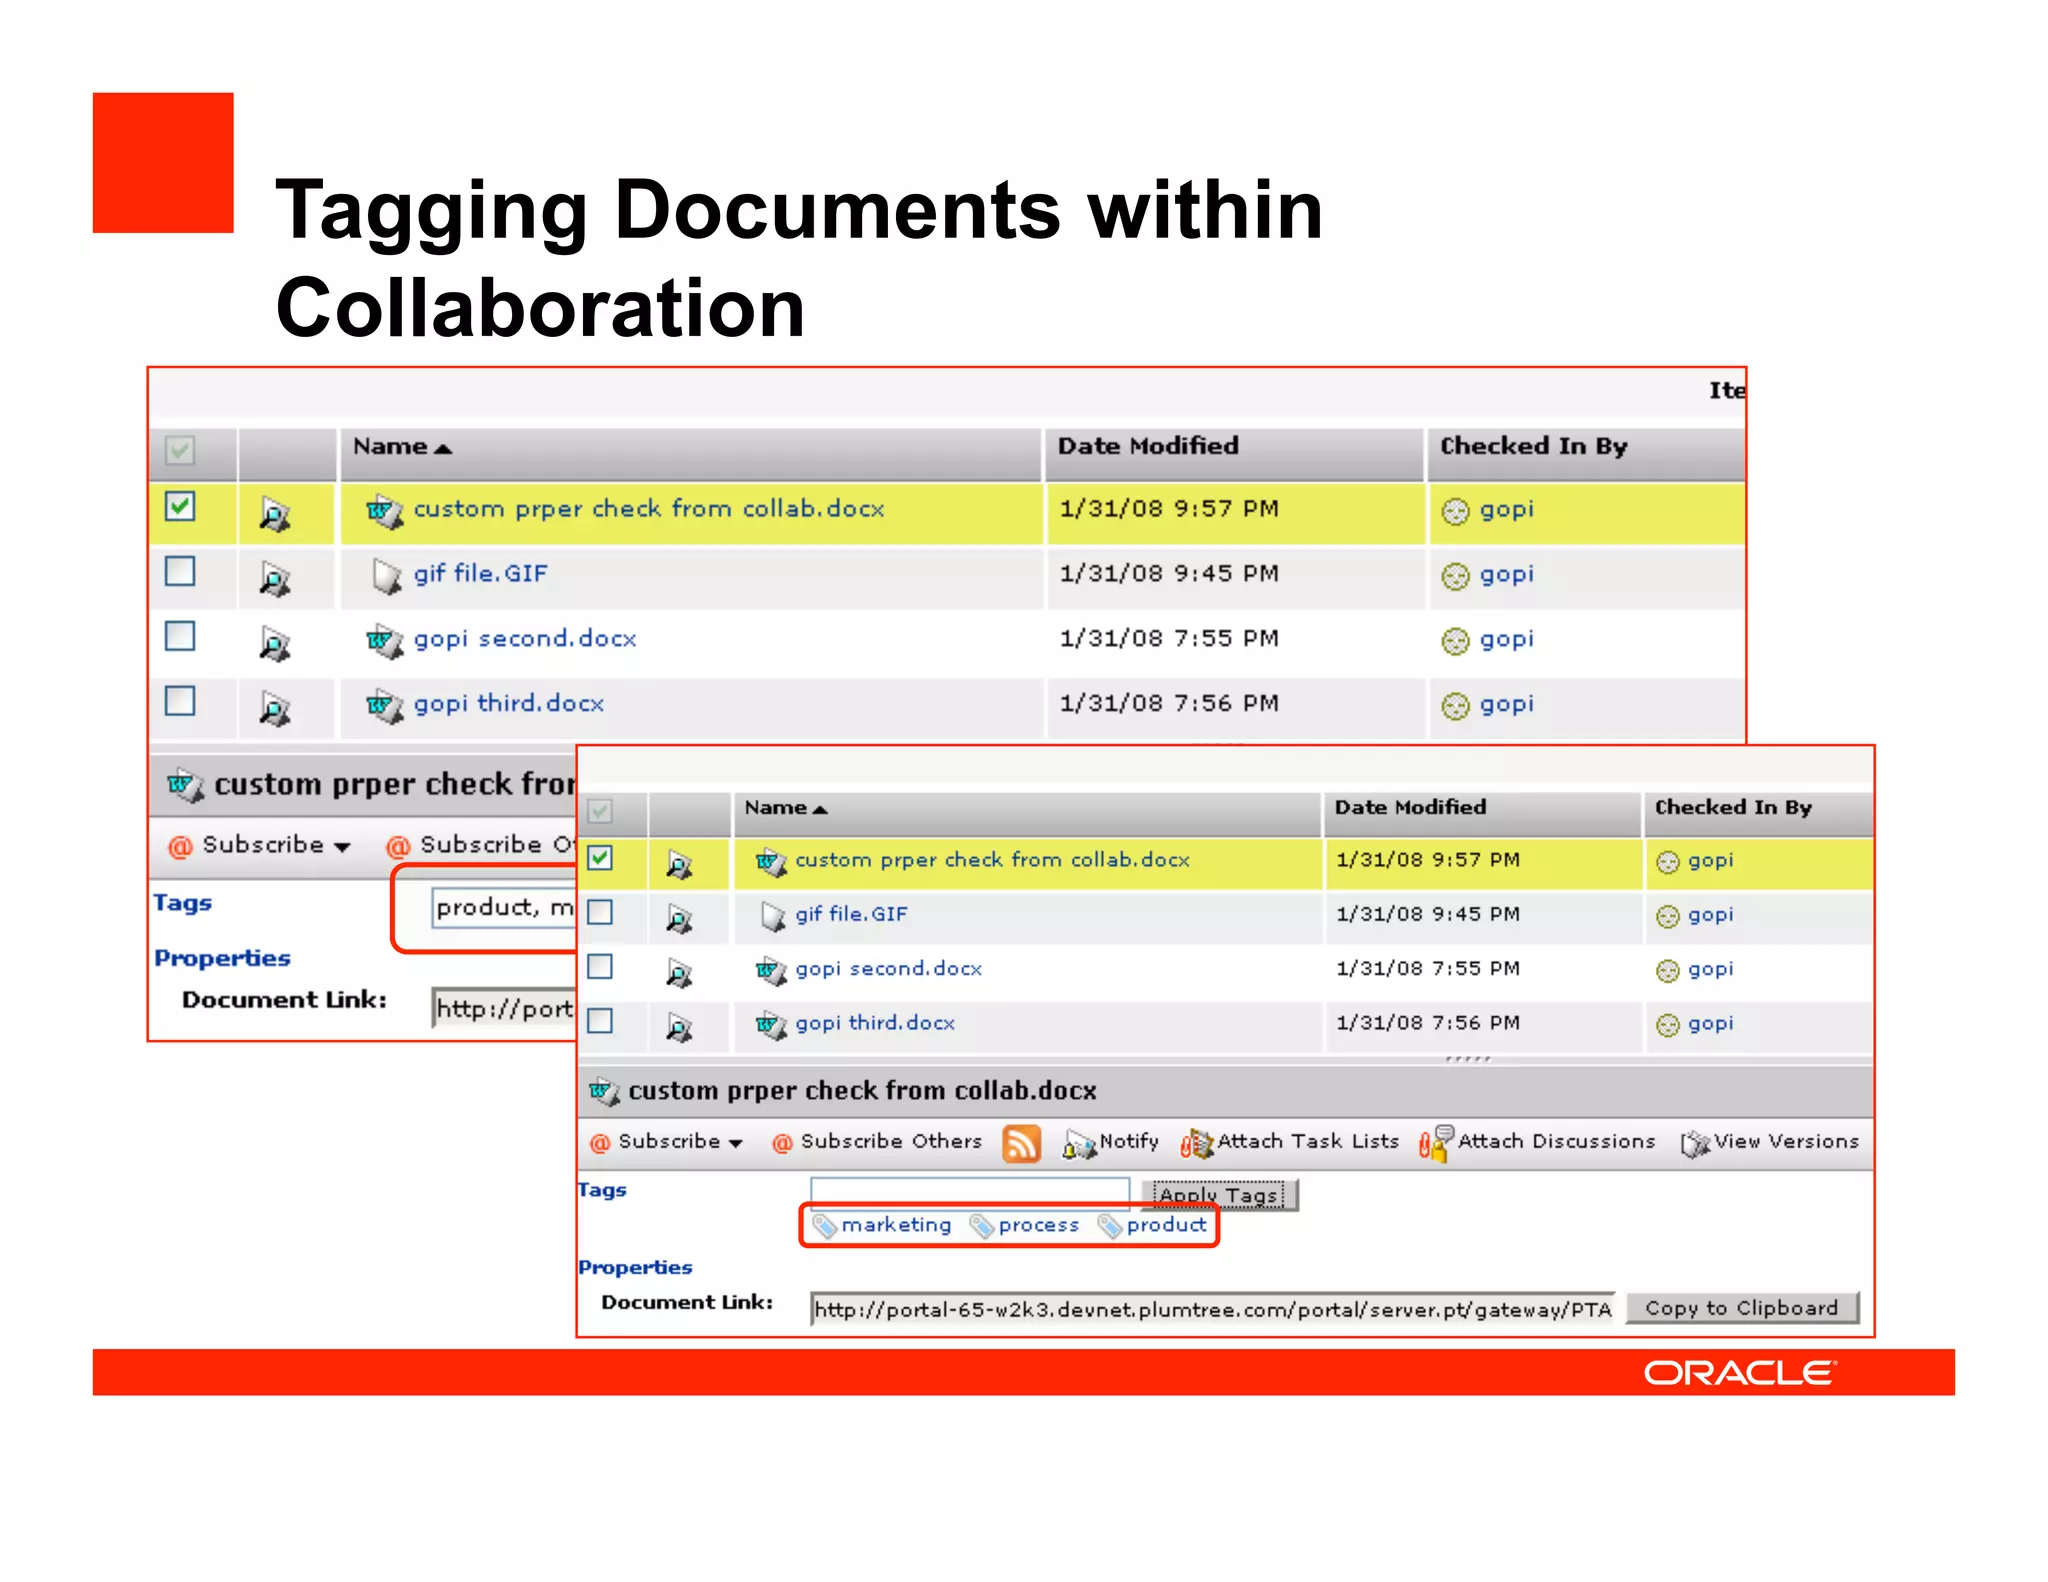The width and height of the screenshot is (2048, 1582).
Task: Tick gopi second.docx checkbox in front window
Action: [600, 966]
